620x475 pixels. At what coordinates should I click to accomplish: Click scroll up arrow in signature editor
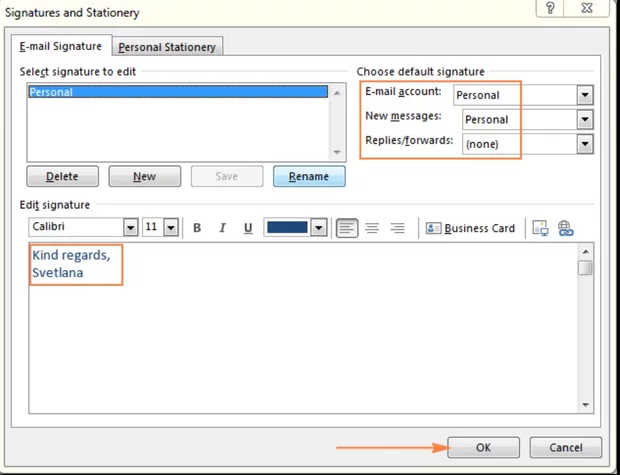[x=586, y=252]
